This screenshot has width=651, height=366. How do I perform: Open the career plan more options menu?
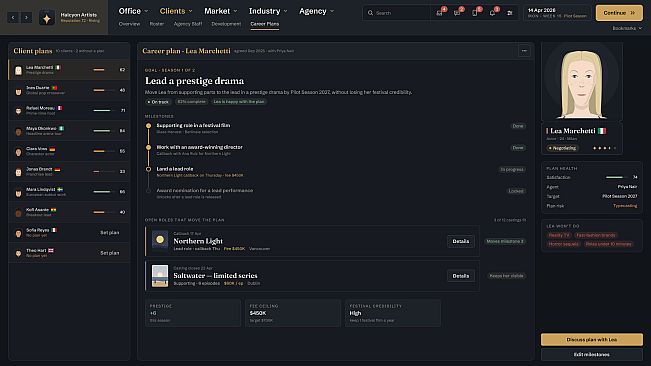point(524,51)
